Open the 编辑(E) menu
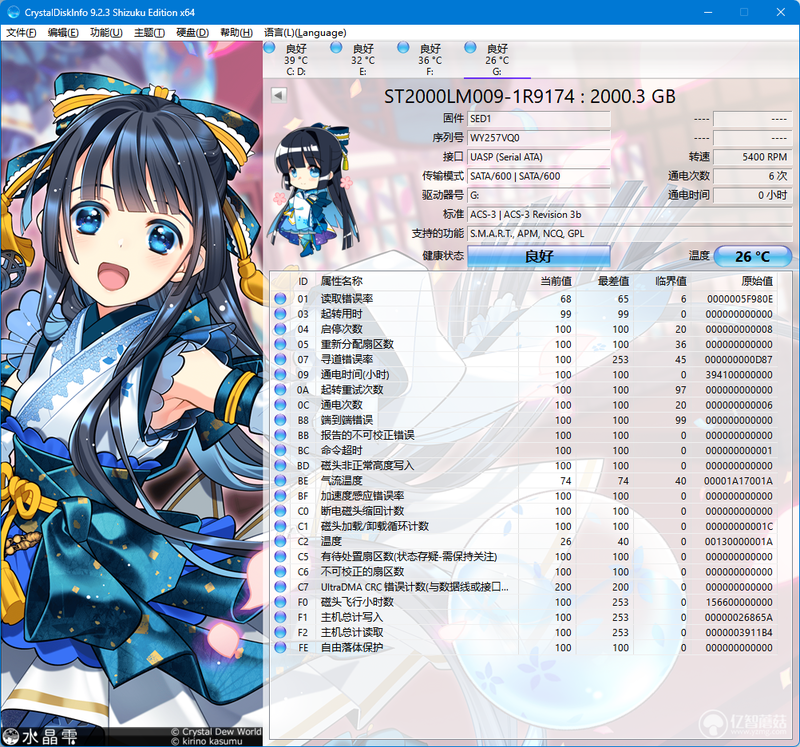 tap(63, 33)
